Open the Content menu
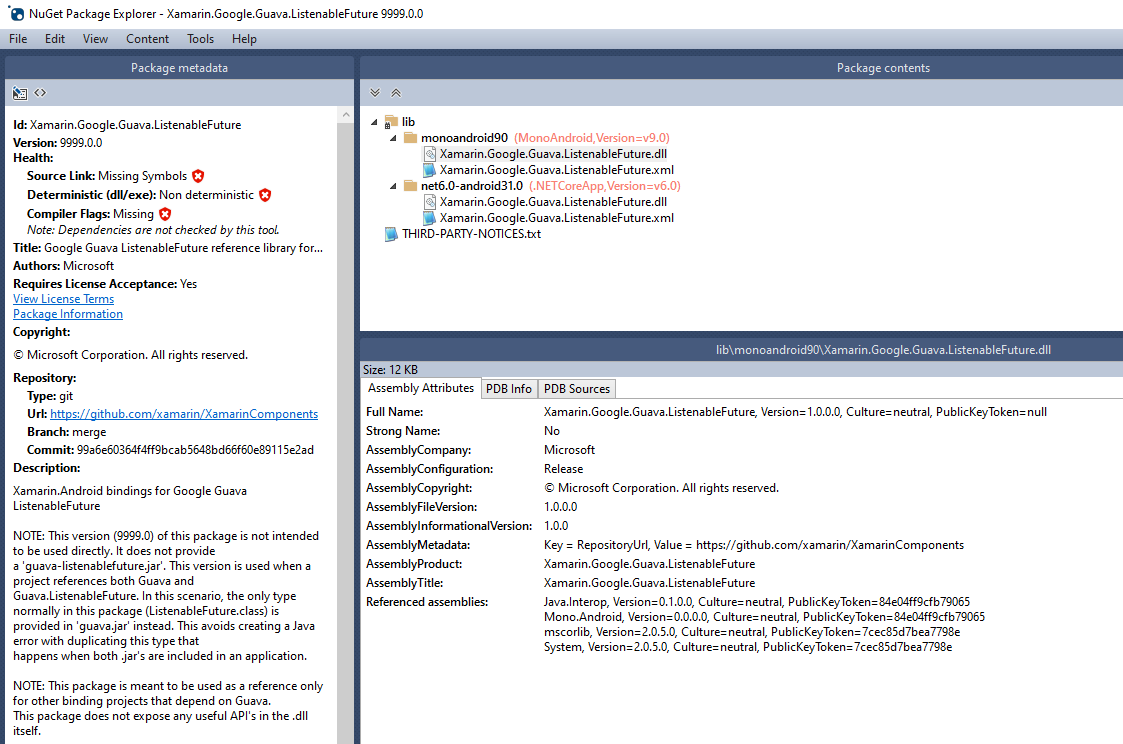This screenshot has width=1123, height=744. coord(148,39)
